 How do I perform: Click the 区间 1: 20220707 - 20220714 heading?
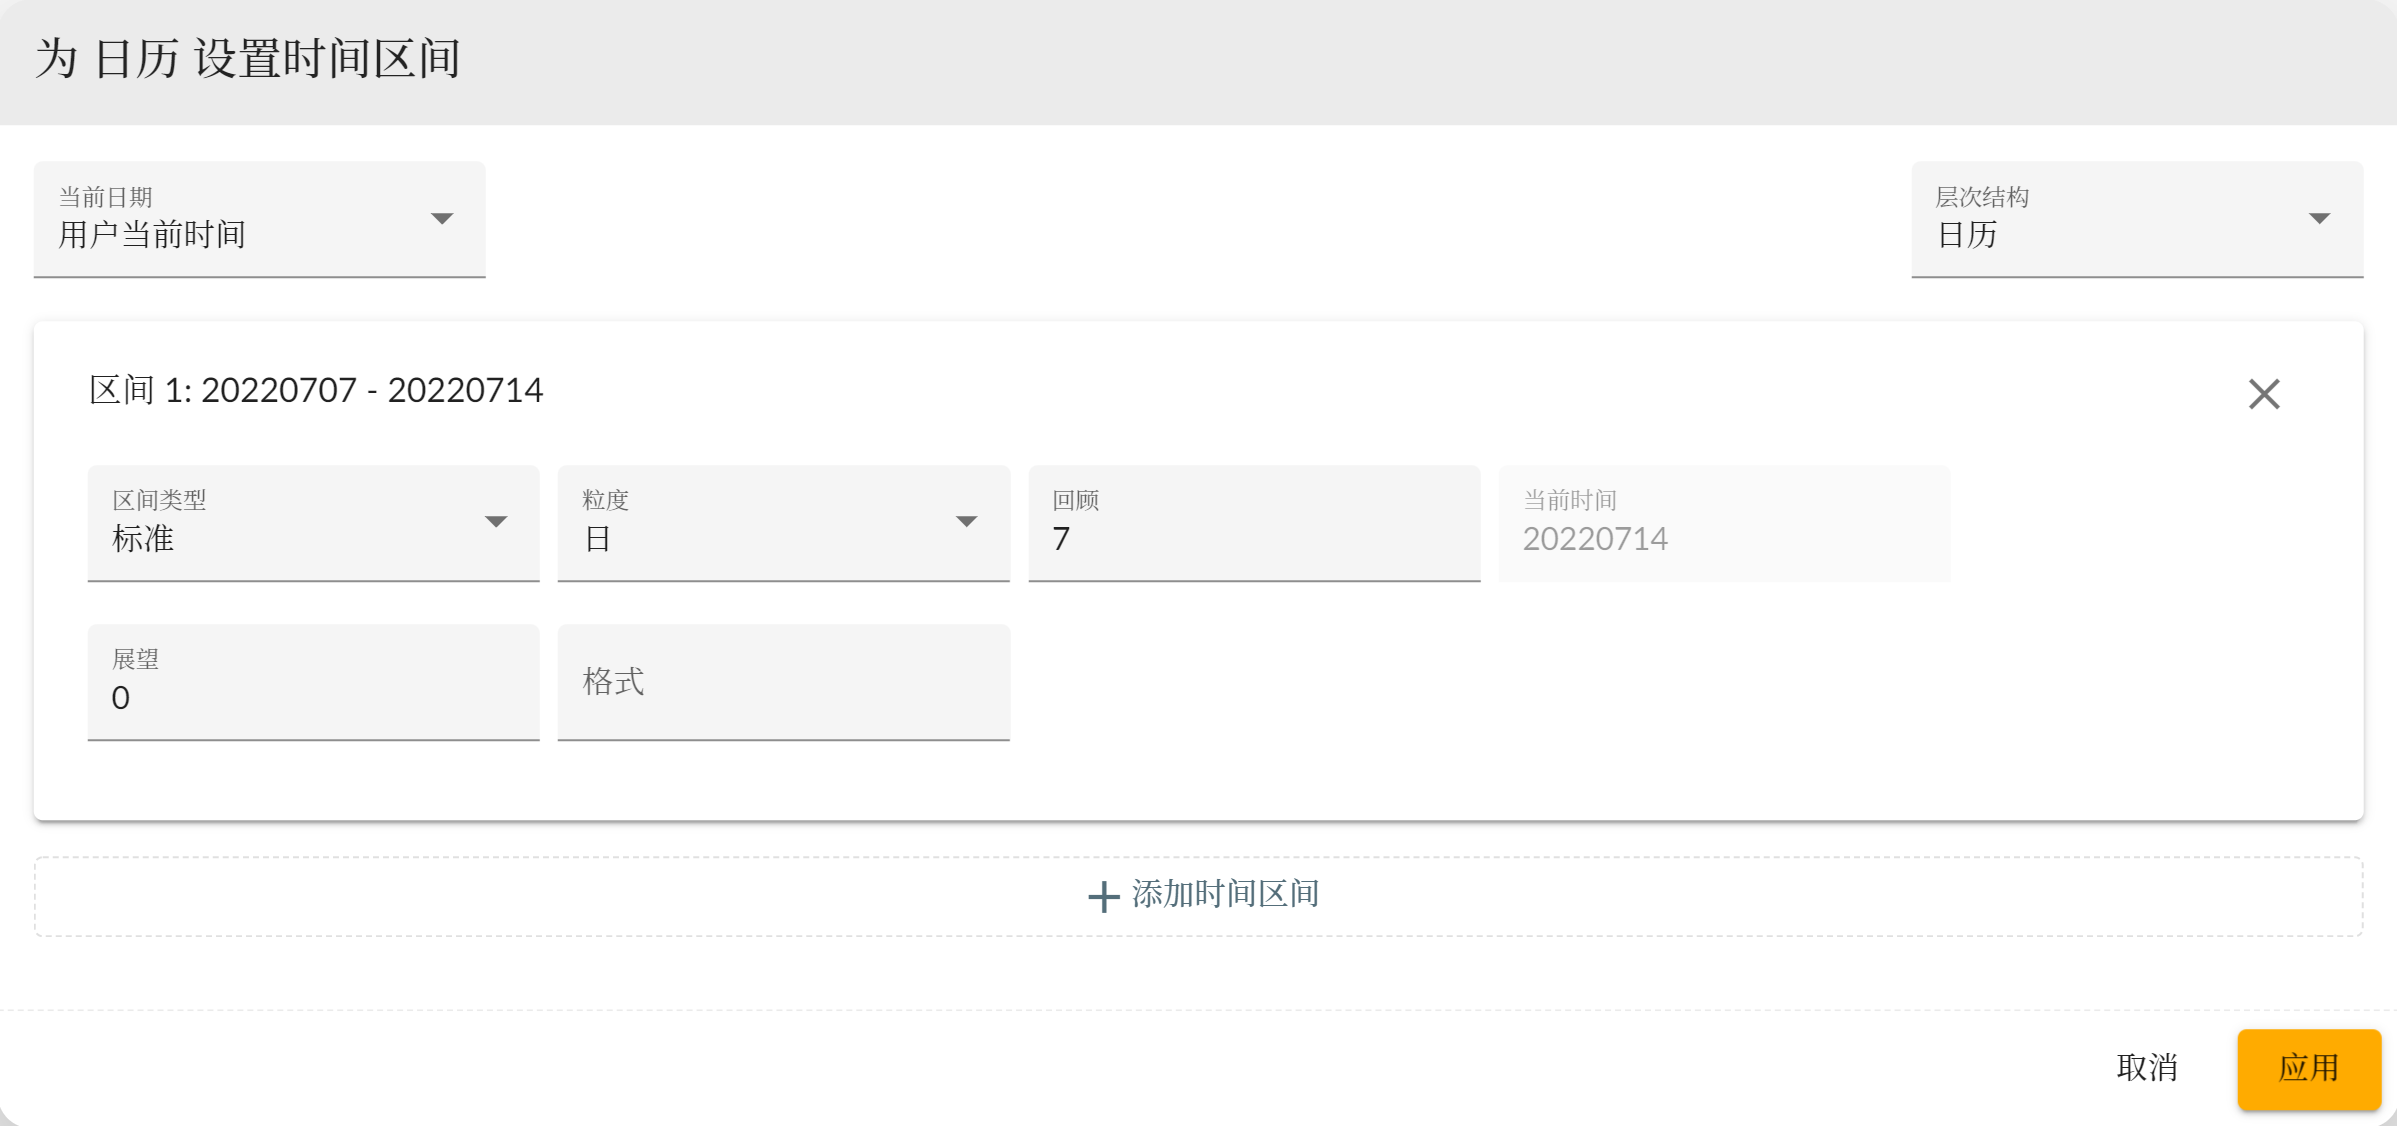tap(316, 390)
